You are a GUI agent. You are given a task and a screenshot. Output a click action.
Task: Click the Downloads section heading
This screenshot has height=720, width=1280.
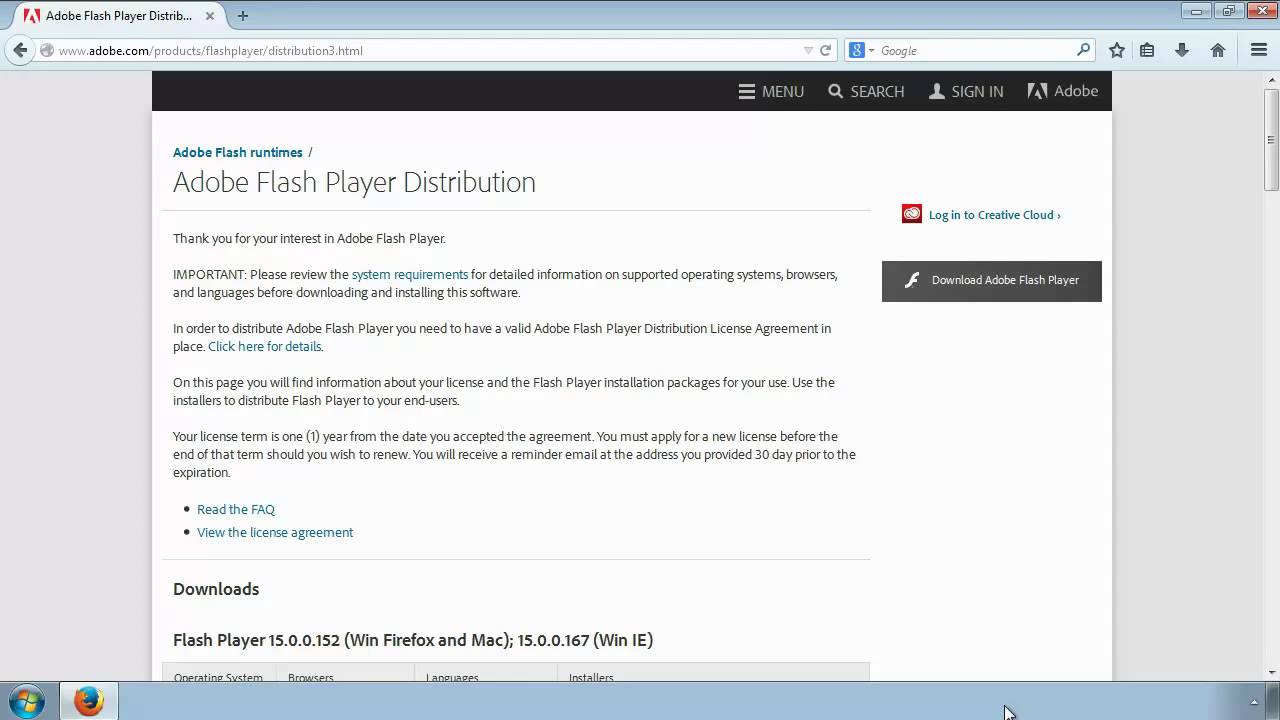click(216, 589)
